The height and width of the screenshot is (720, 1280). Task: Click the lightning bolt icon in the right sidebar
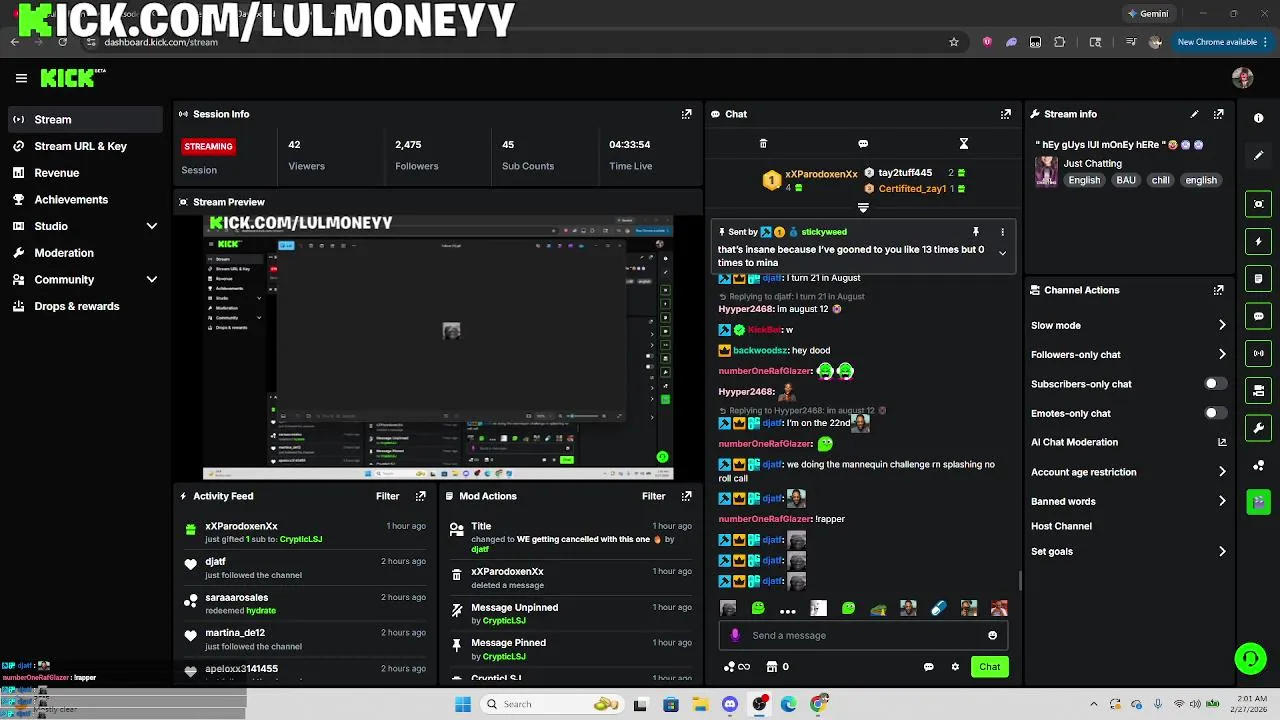tap(1258, 241)
